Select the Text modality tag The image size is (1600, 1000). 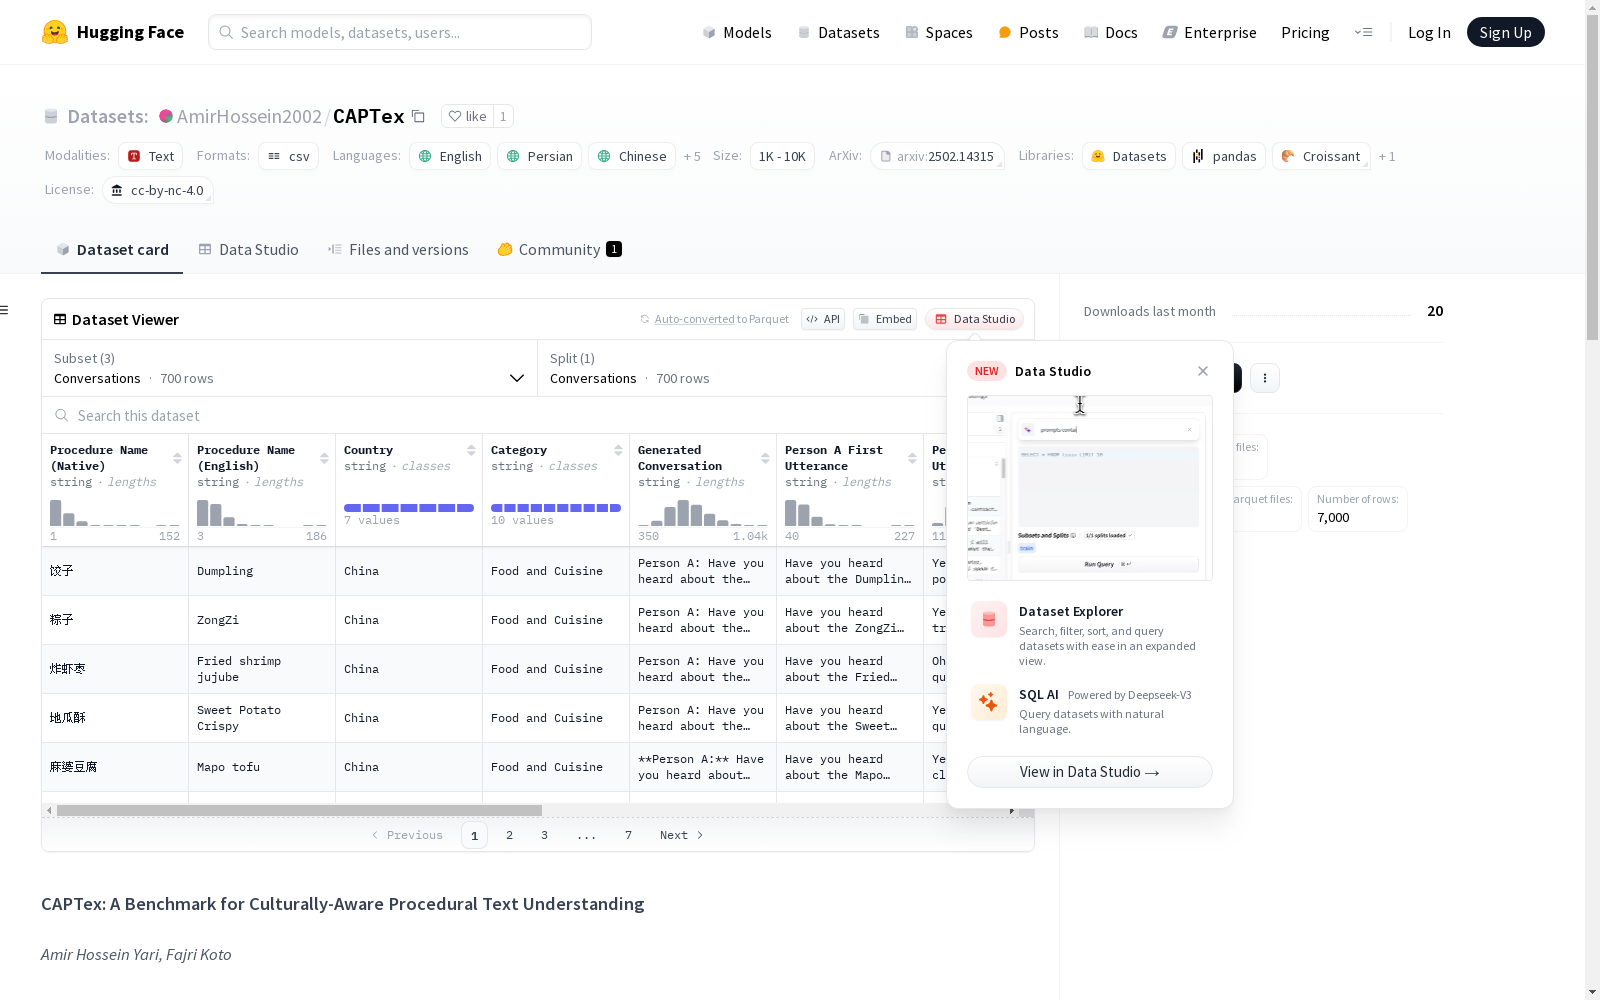pos(151,156)
